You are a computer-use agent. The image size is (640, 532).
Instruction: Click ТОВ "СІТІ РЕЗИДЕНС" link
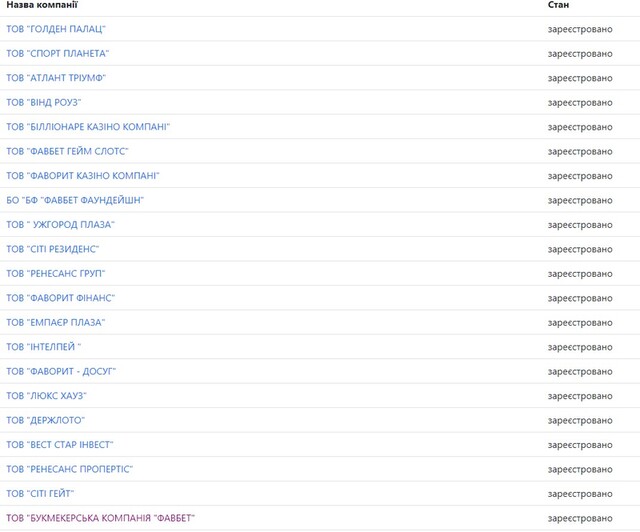click(x=53, y=249)
